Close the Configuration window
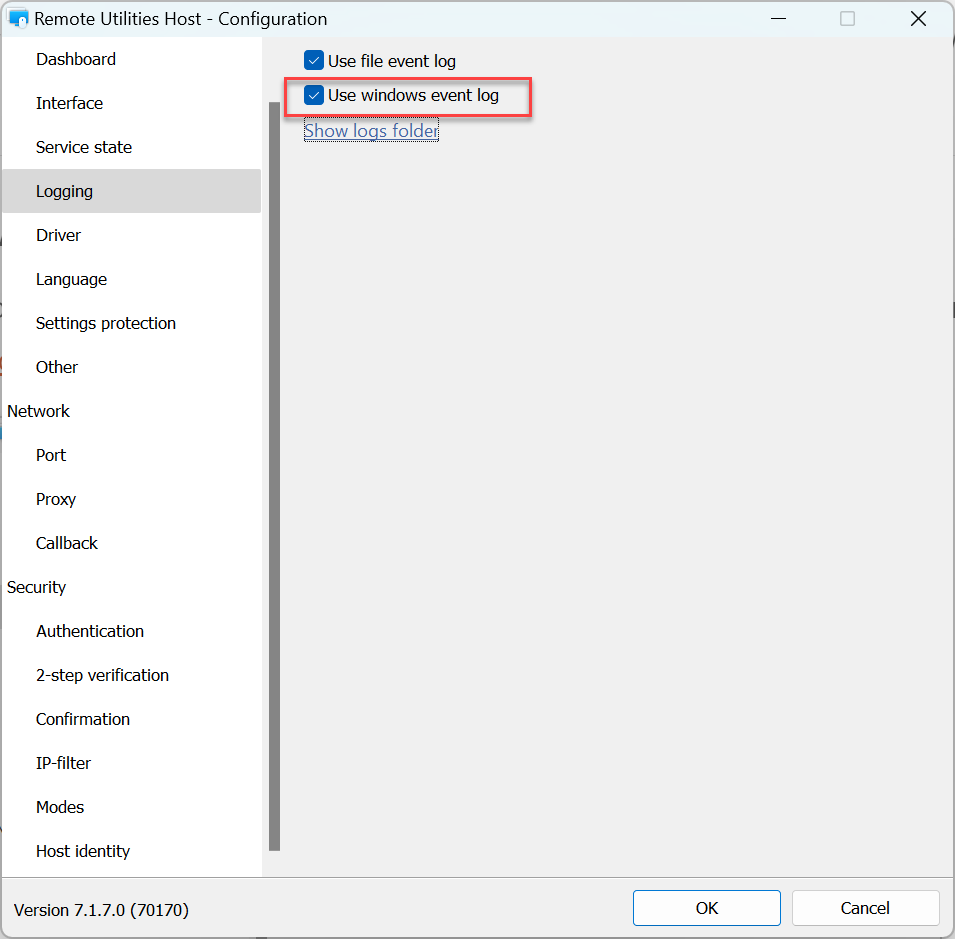Screen dimensions: 955x939 pos(918,19)
